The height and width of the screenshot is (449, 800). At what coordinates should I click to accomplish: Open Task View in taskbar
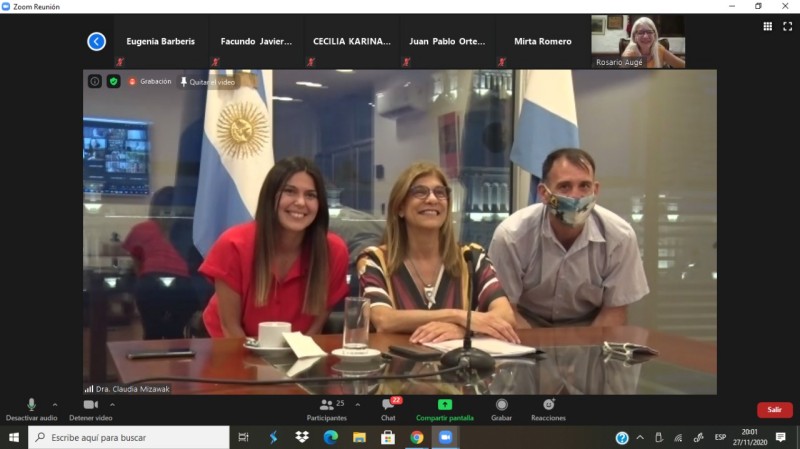coord(244,437)
